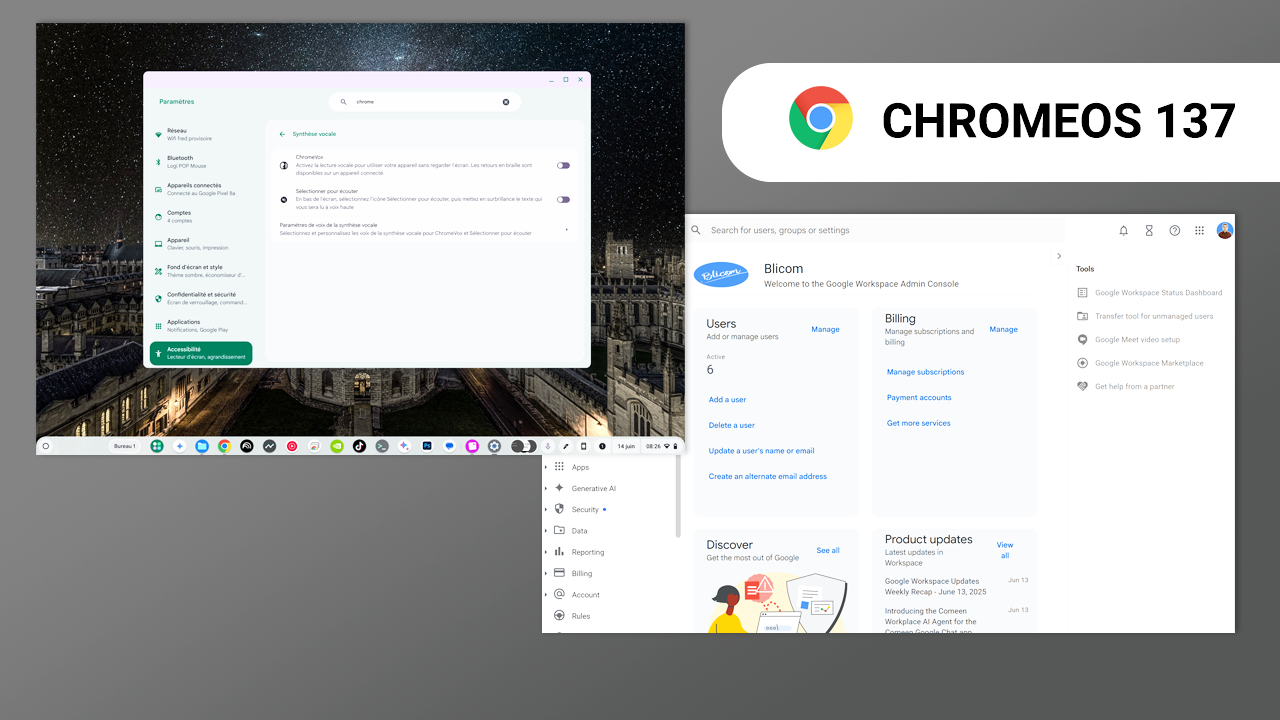Expand the Account sidebar item
1280x720 pixels.
(546, 595)
